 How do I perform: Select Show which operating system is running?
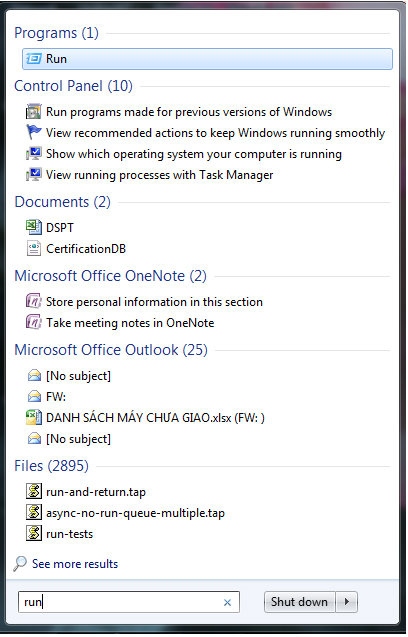pyautogui.click(x=193, y=154)
